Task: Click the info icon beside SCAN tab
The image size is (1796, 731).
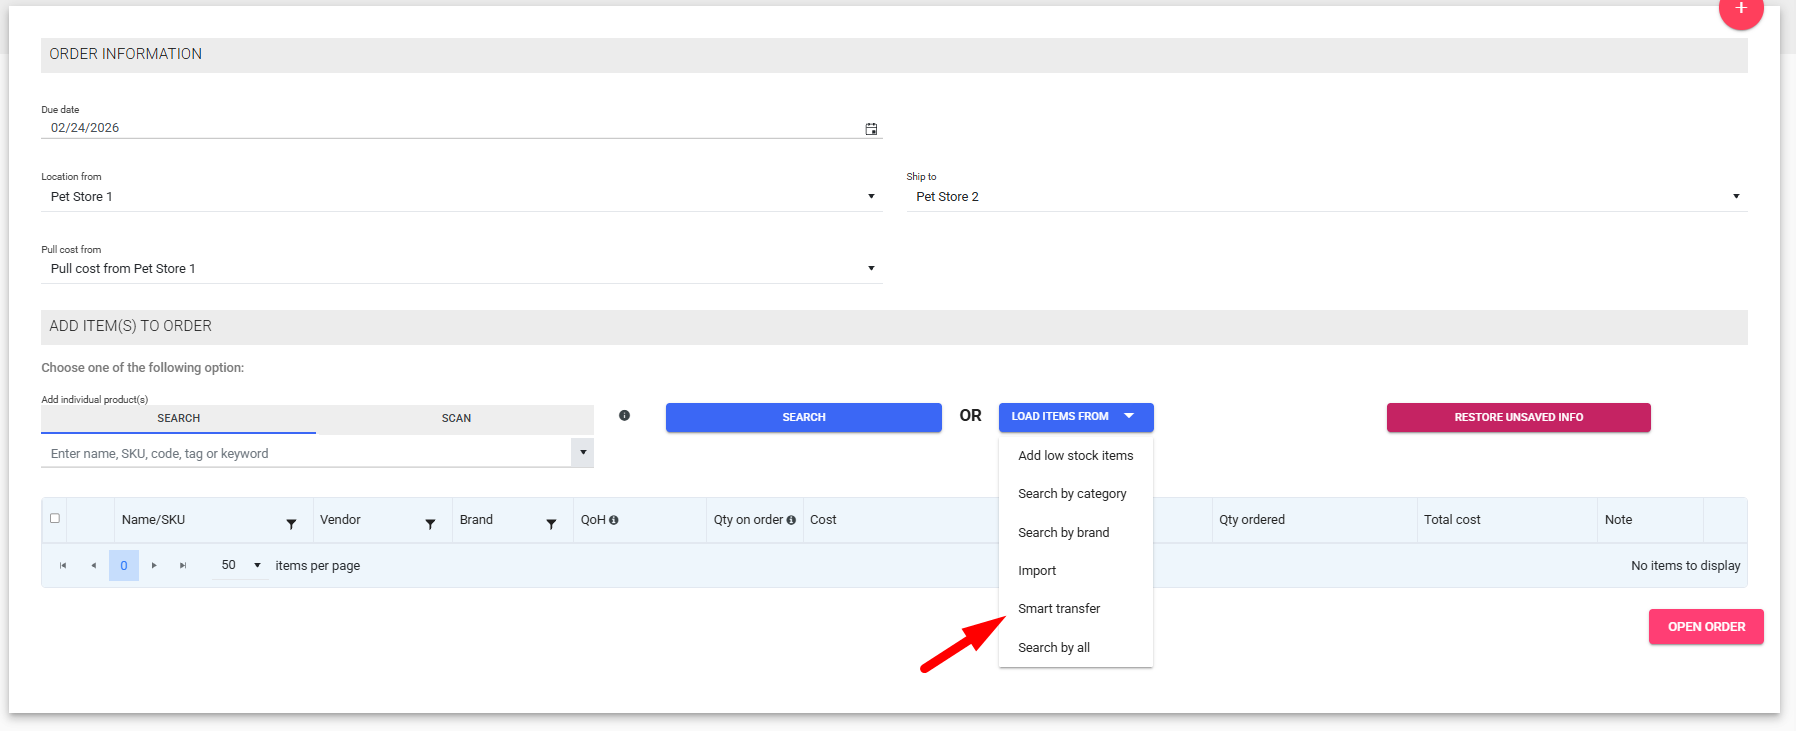Action: pos(624,415)
